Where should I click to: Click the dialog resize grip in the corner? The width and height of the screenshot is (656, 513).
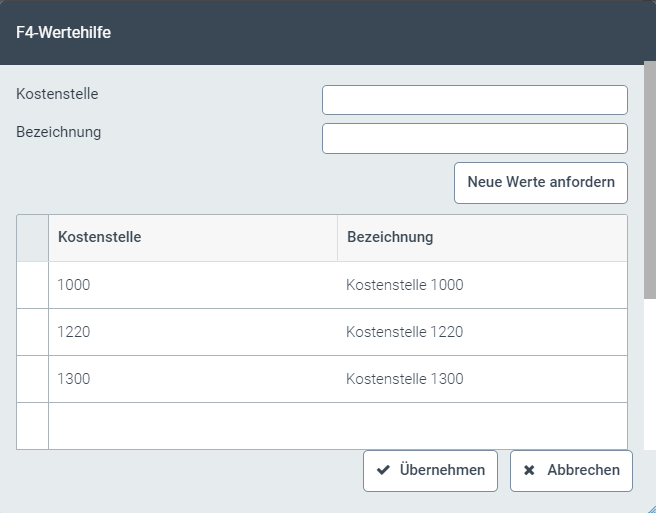651,508
